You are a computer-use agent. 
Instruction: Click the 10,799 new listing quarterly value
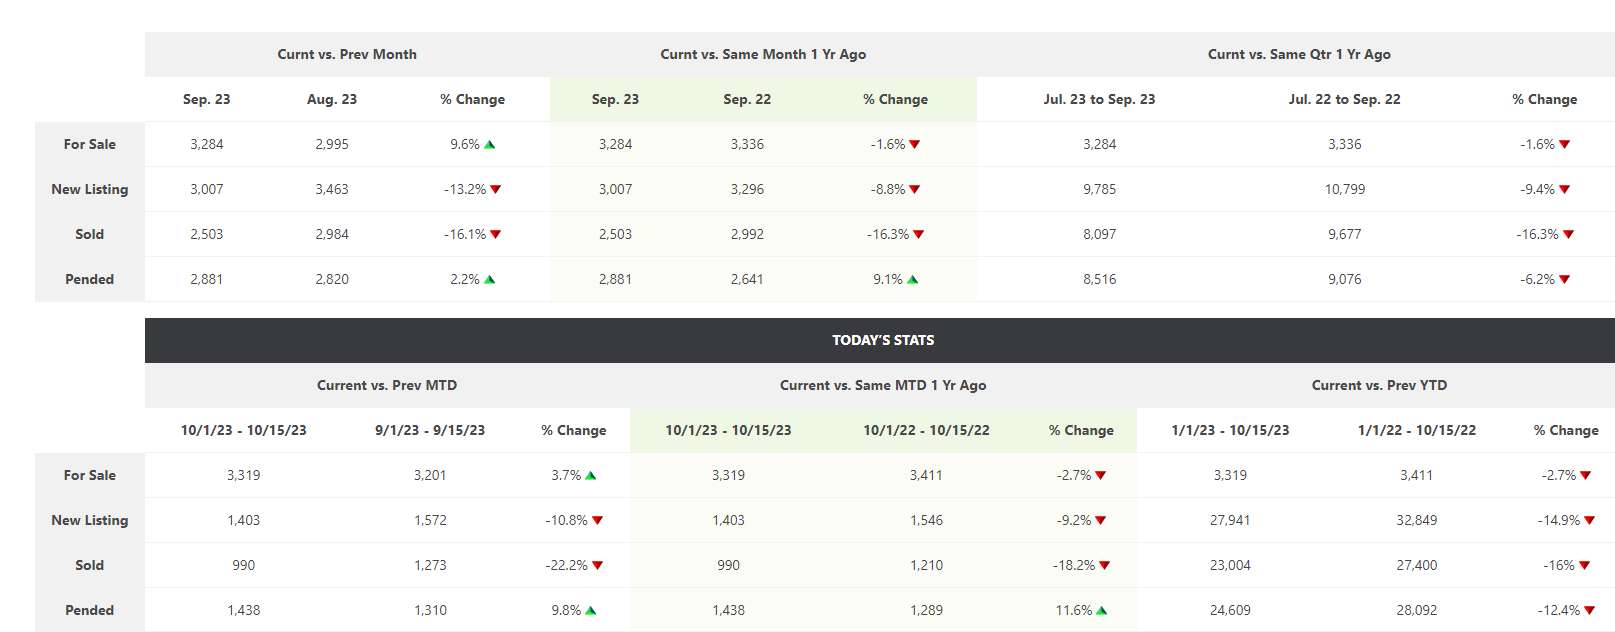pos(1345,189)
